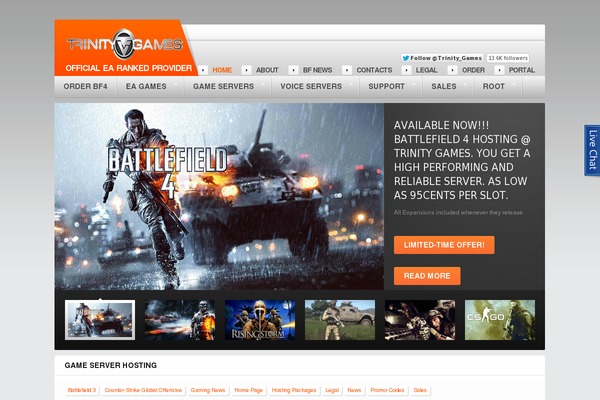Click the Home Page tag

tap(248, 390)
